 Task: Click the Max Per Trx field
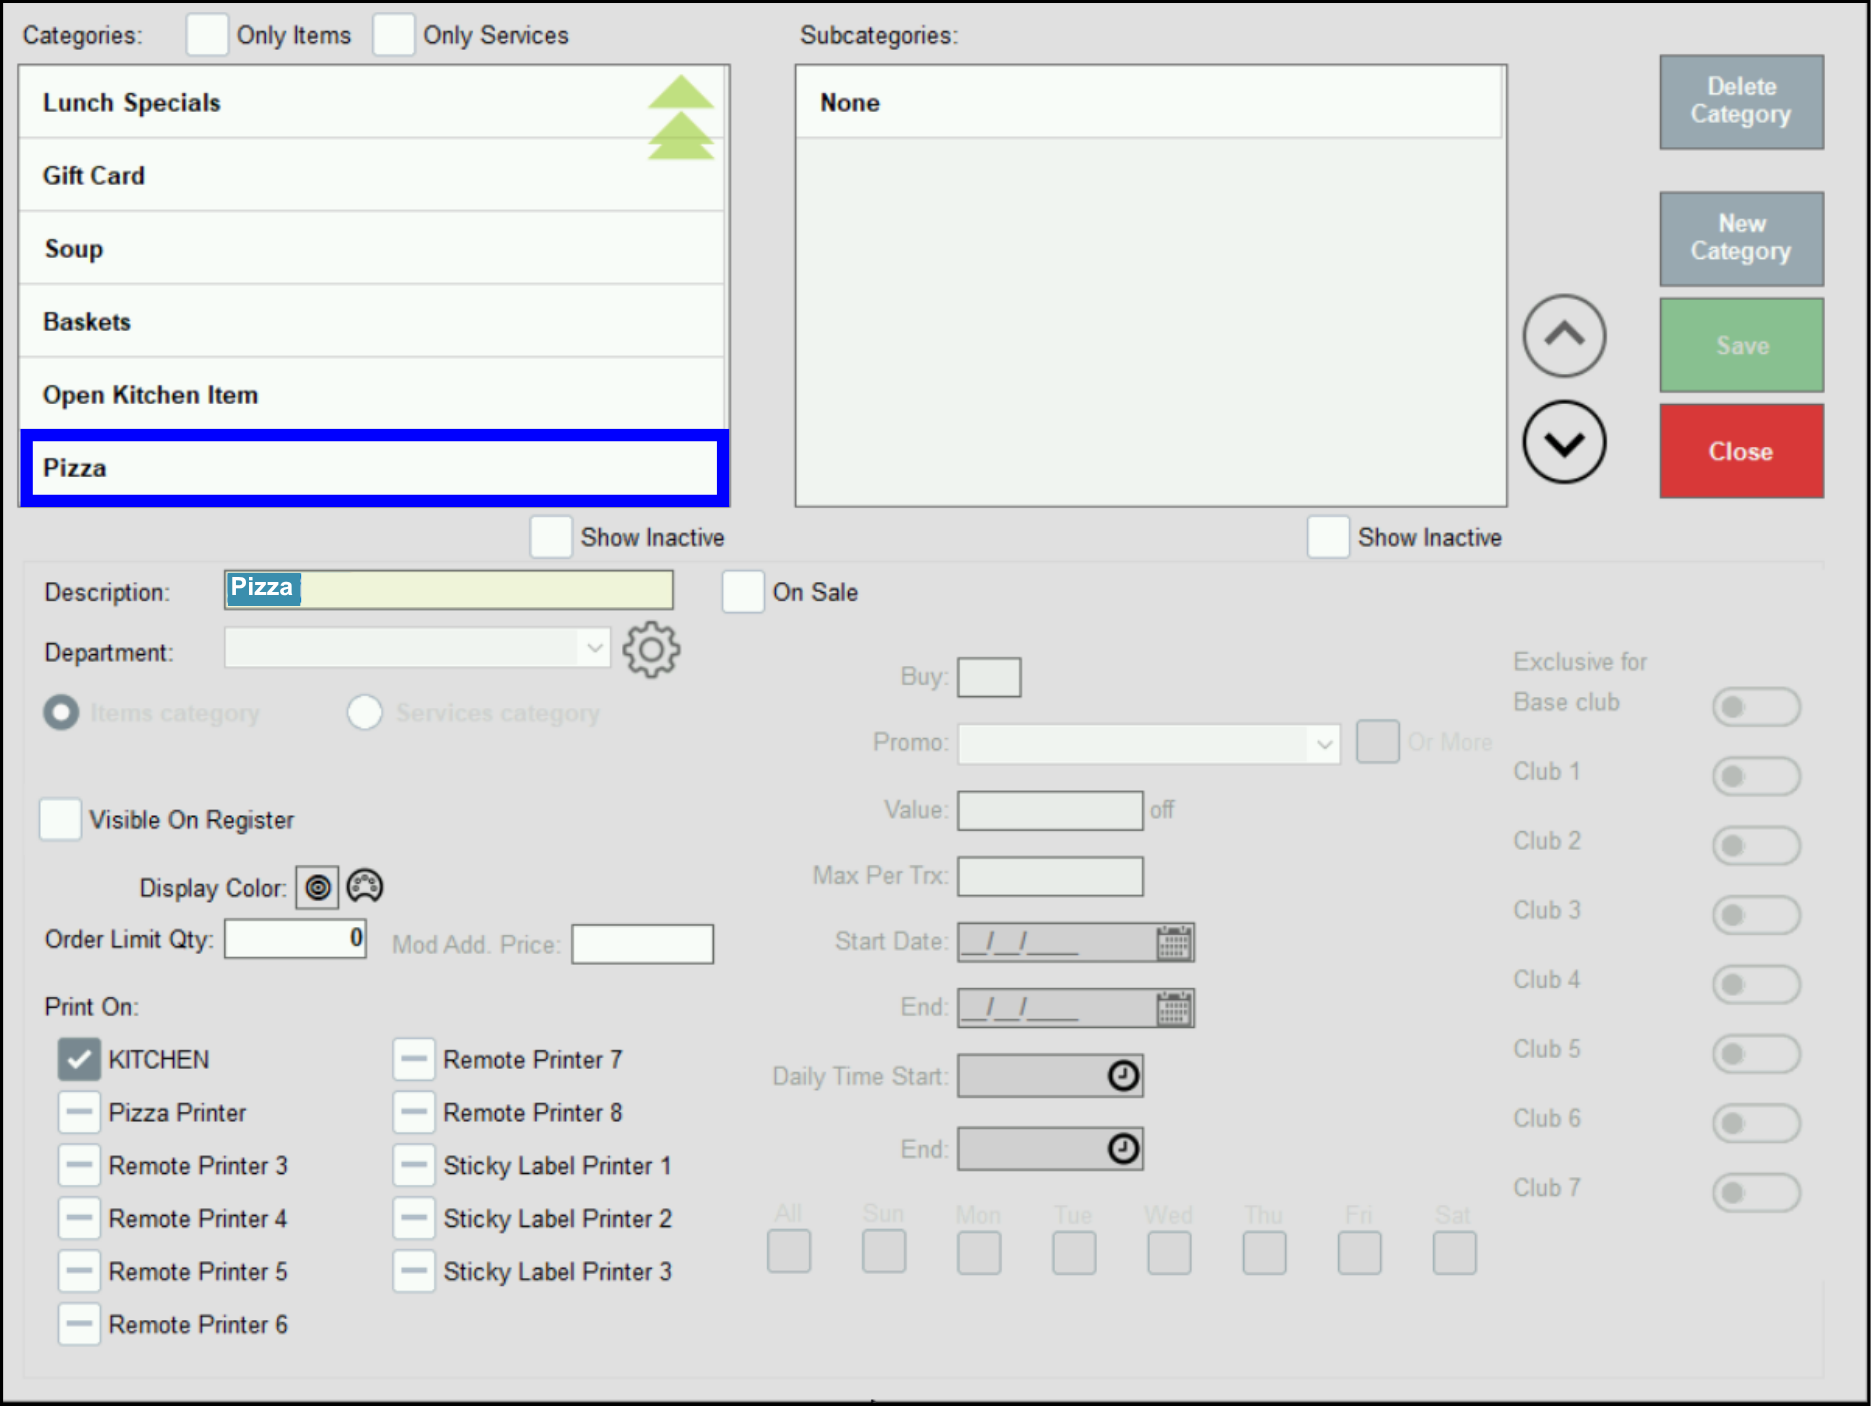(x=1050, y=876)
